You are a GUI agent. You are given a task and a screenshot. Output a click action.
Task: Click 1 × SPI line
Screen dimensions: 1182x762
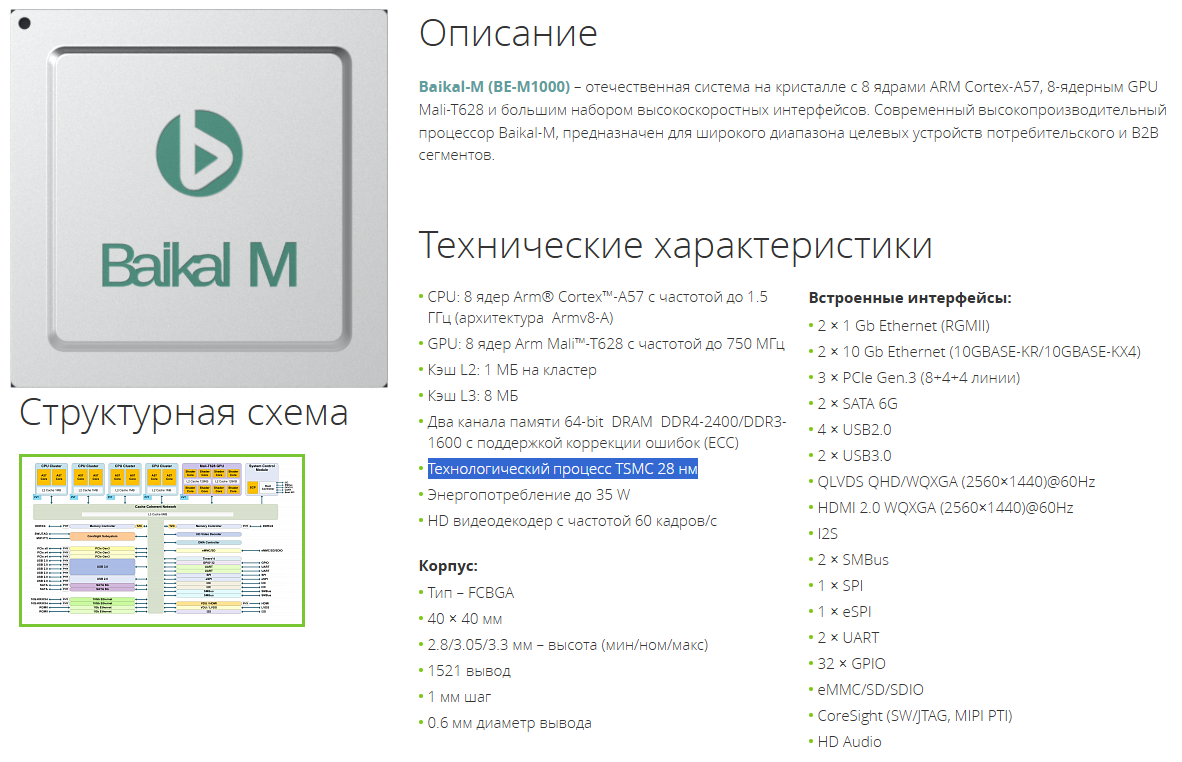pos(841,586)
